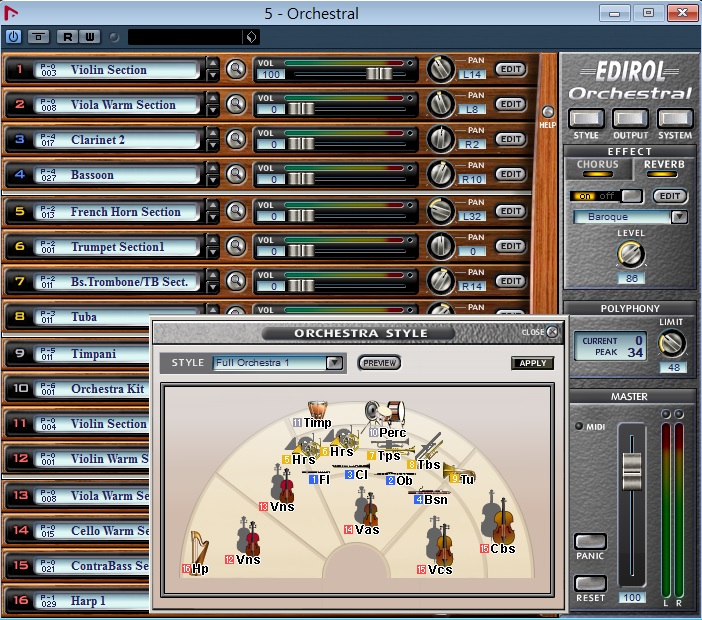
Task: Step Bassoon patch down
Action: click(213, 180)
